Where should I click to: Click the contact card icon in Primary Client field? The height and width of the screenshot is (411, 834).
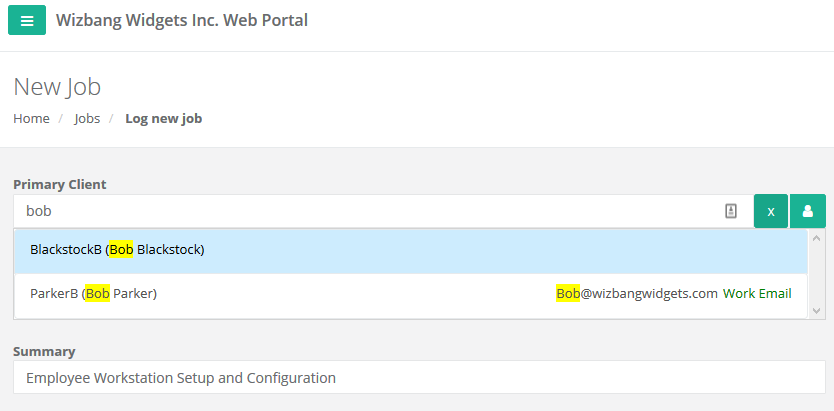(731, 211)
